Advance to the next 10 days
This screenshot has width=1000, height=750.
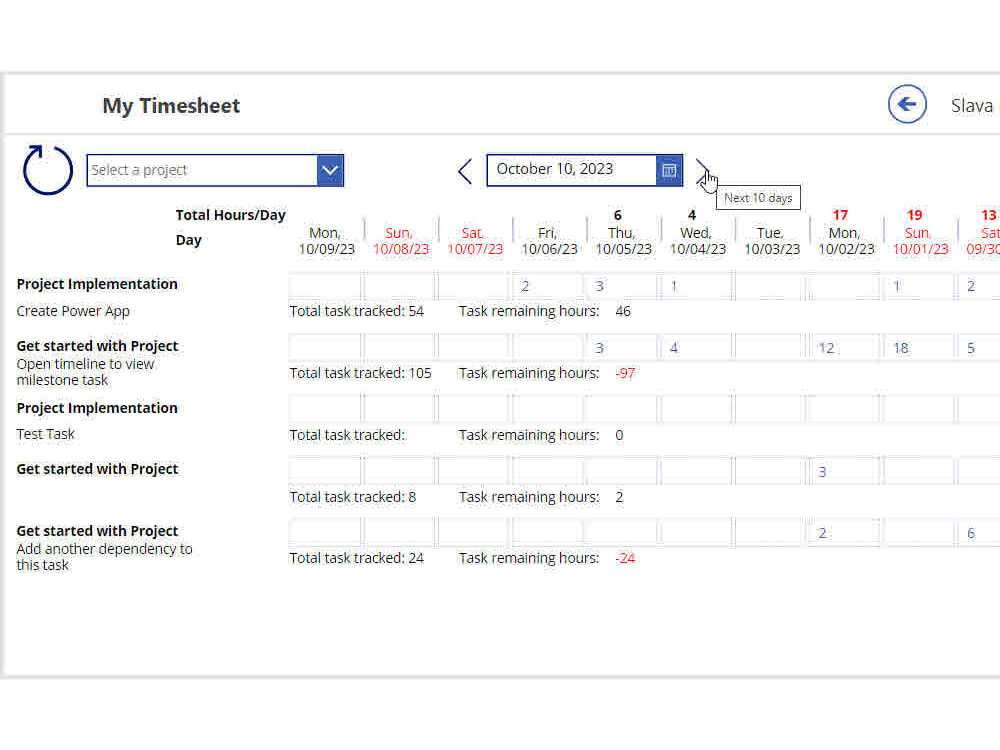[703, 171]
